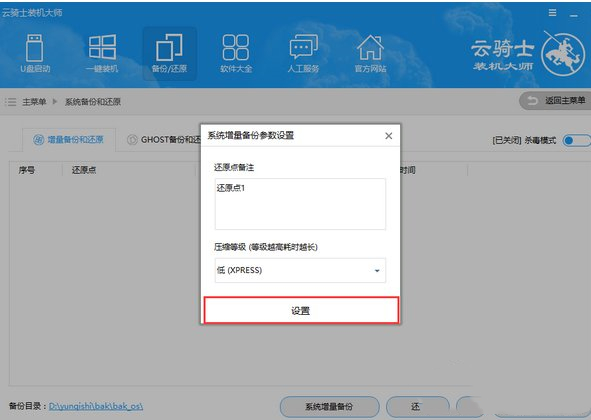Click the list icon beside 主菜单
Image resolution: width=591 pixels, height=420 pixels.
tap(11, 102)
